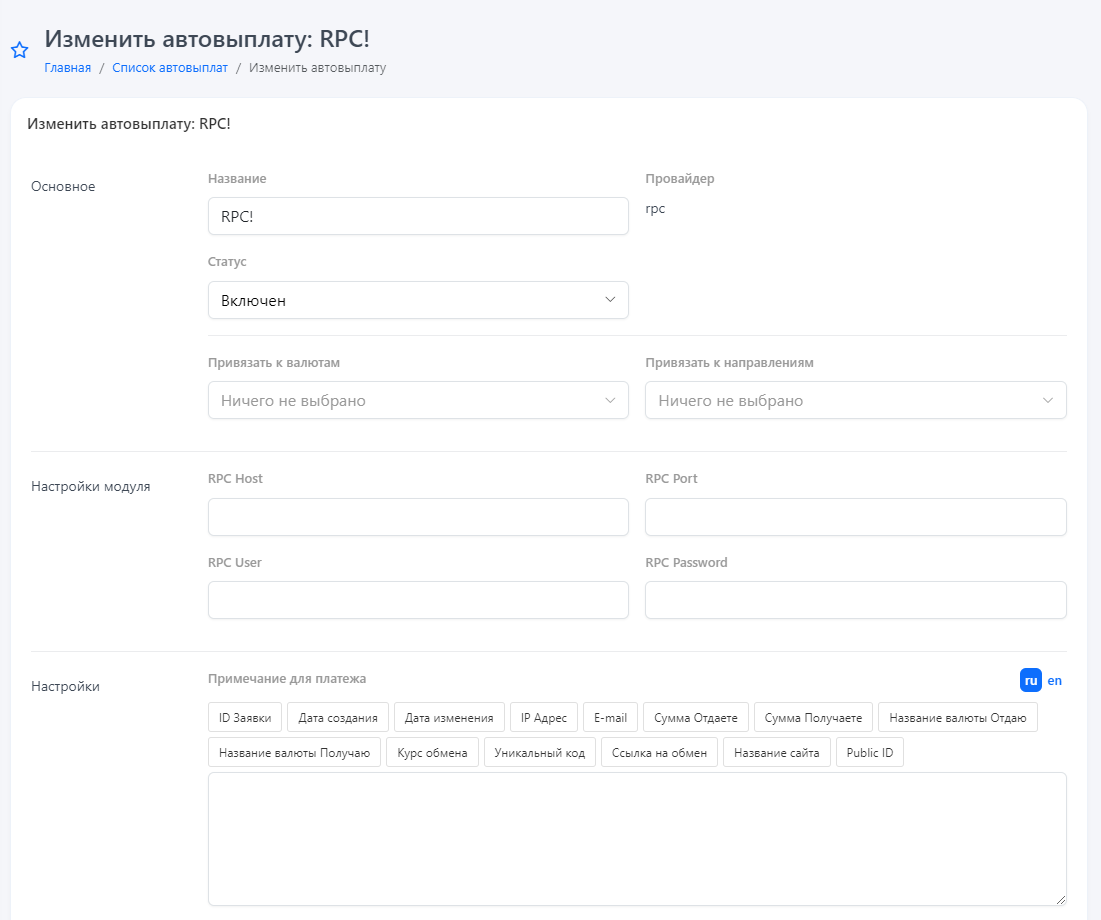The width and height of the screenshot is (1101, 920).
Task: Click the Название text field
Action: pos(418,216)
